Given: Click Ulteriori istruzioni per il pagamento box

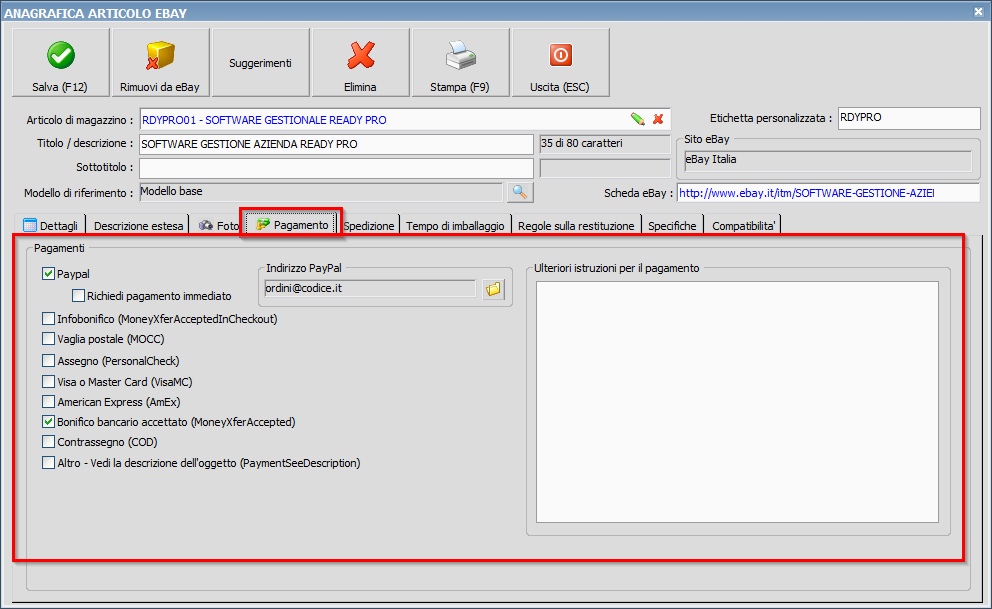Looking at the screenshot, I should point(737,402).
